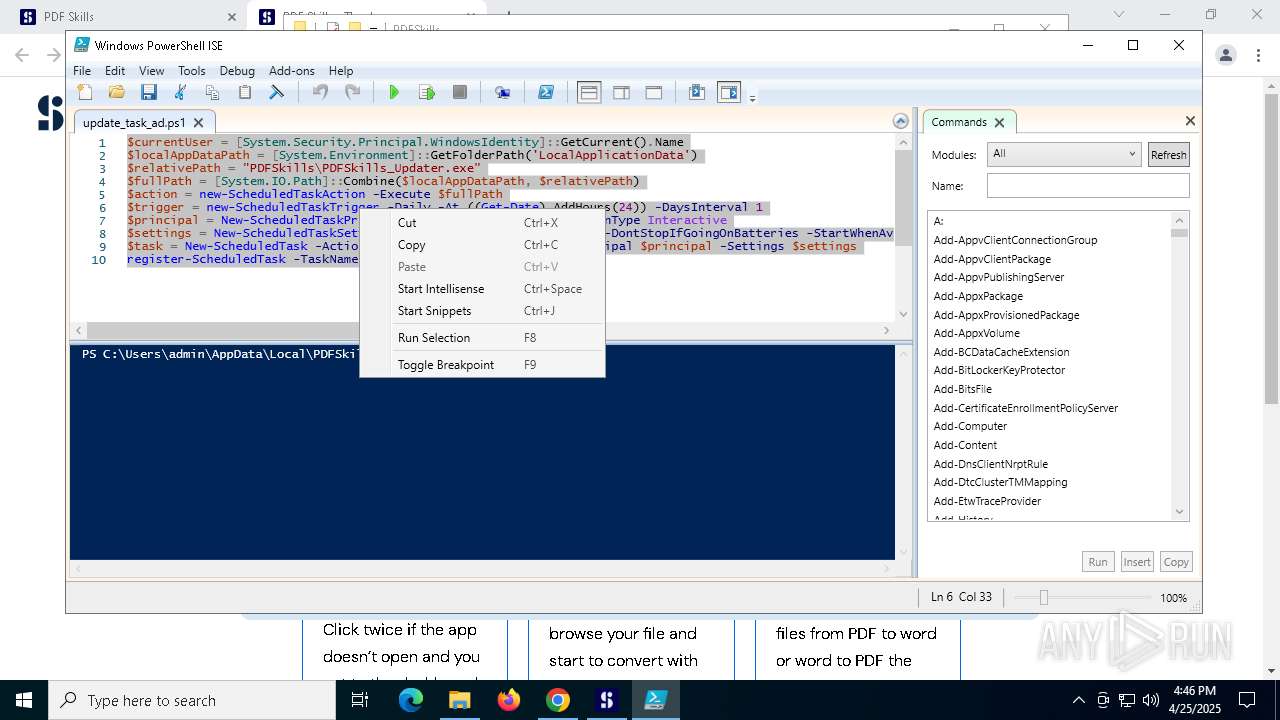Click the Redo toolbar arrow
The width and height of the screenshot is (1280, 720).
(x=352, y=92)
